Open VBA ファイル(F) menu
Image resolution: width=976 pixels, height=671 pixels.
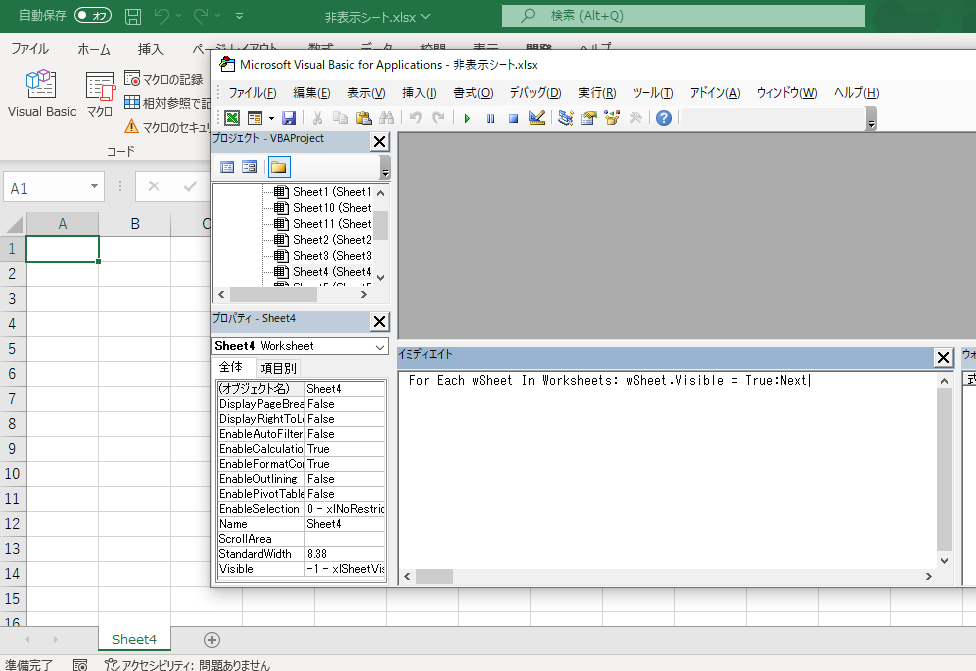coord(252,93)
